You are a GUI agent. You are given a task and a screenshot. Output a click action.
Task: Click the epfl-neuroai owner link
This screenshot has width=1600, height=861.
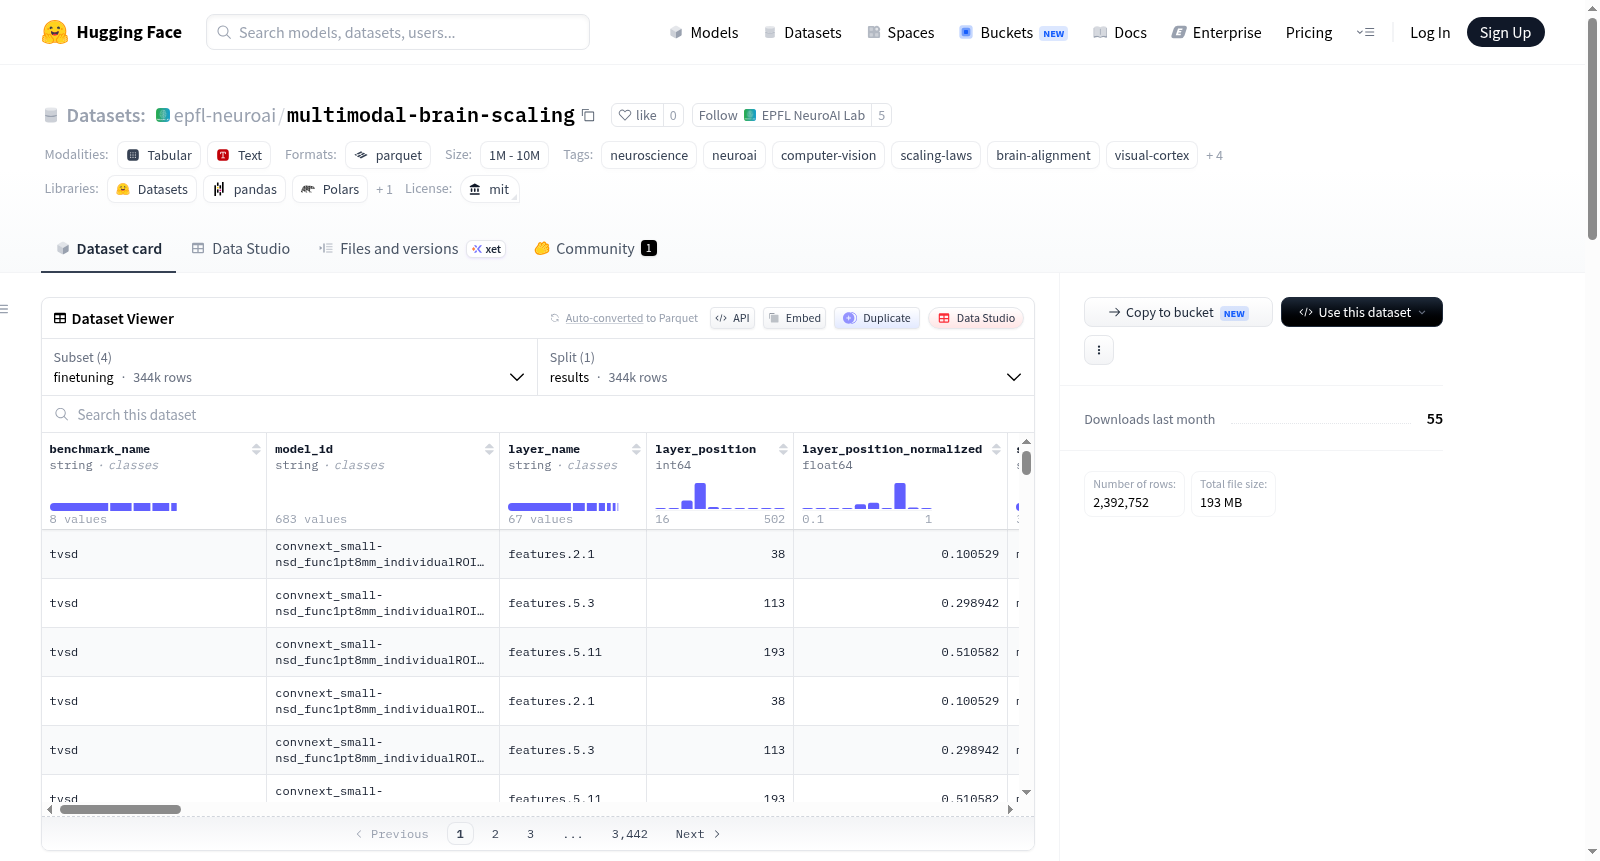click(x=225, y=115)
